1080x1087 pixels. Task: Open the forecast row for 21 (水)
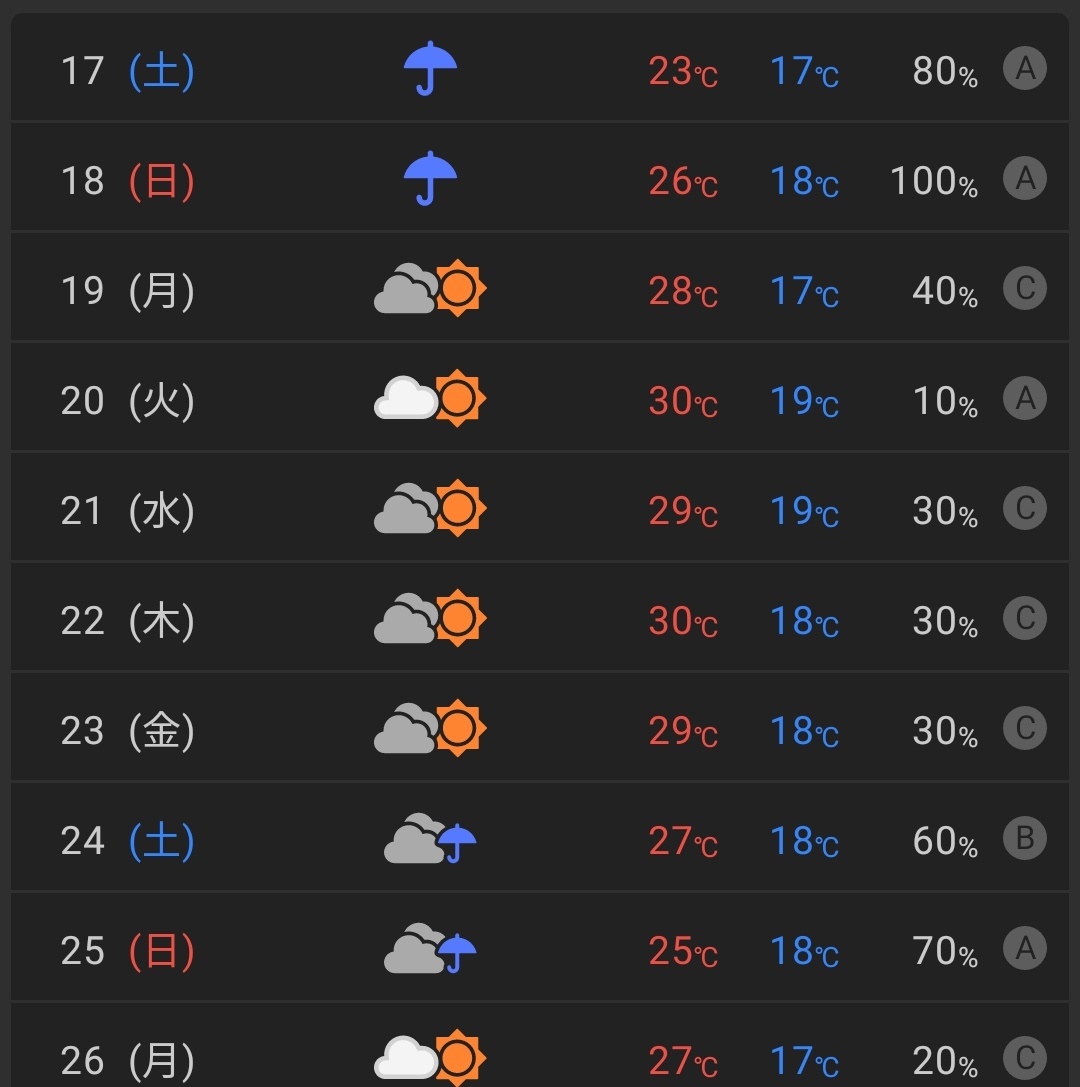tap(540, 508)
